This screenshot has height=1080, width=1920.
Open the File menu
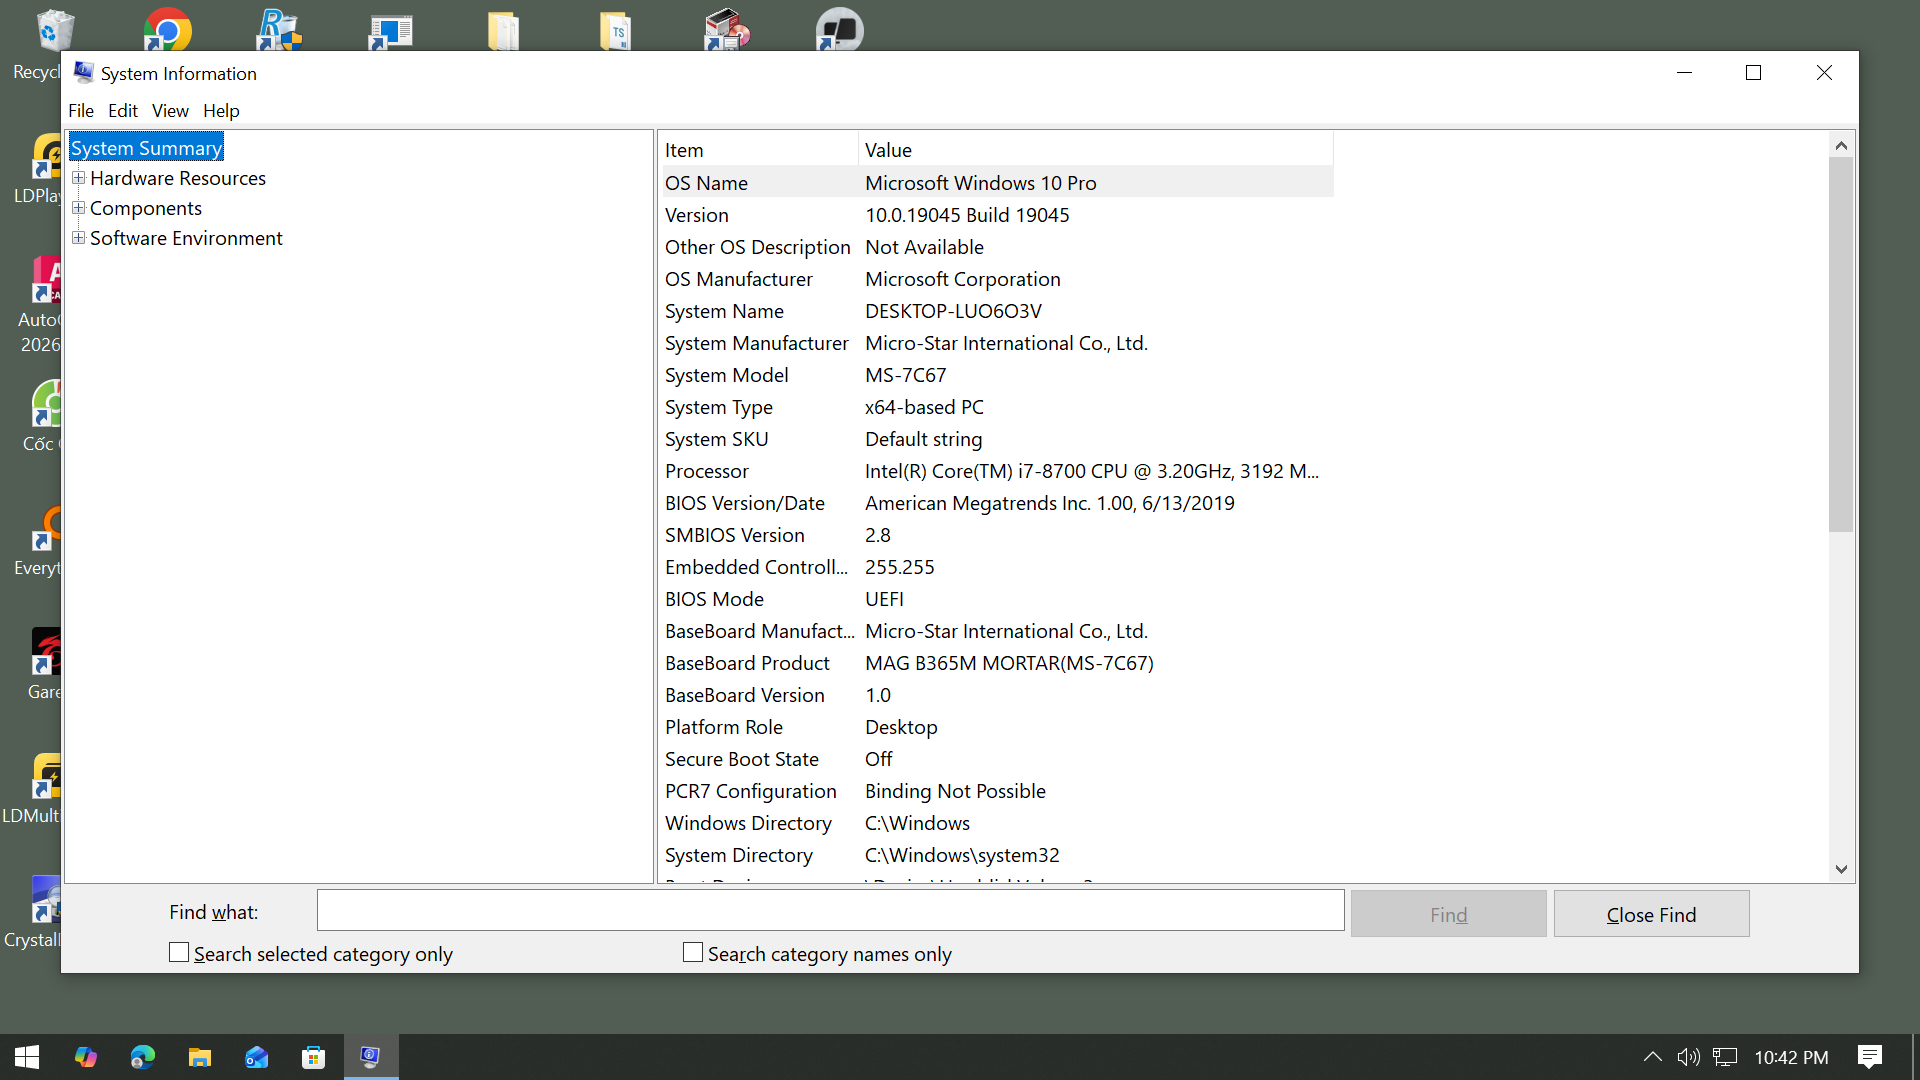pos(81,111)
